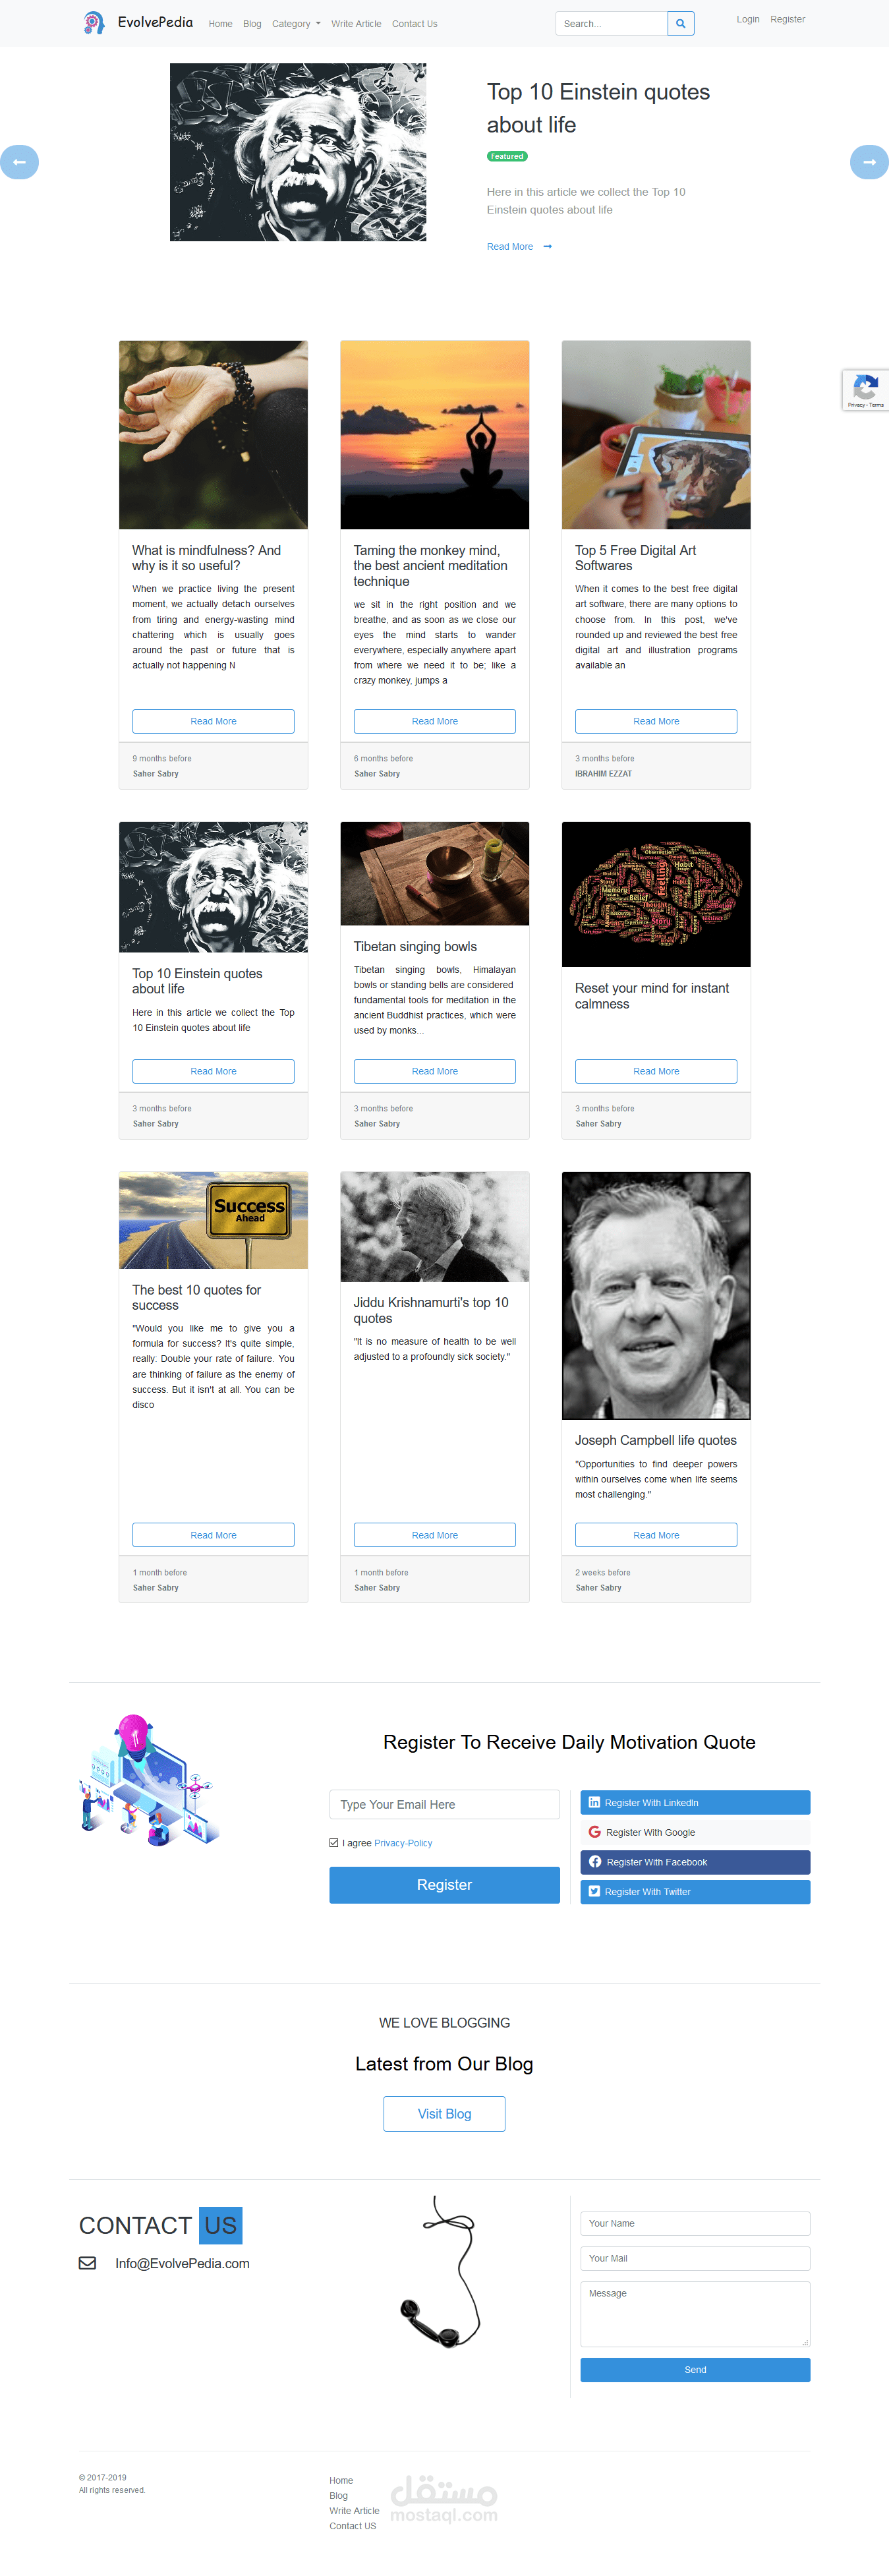Click the Joseph Campbell portrait thumbnail
Screen dimensions: 889x2576
point(656,1295)
